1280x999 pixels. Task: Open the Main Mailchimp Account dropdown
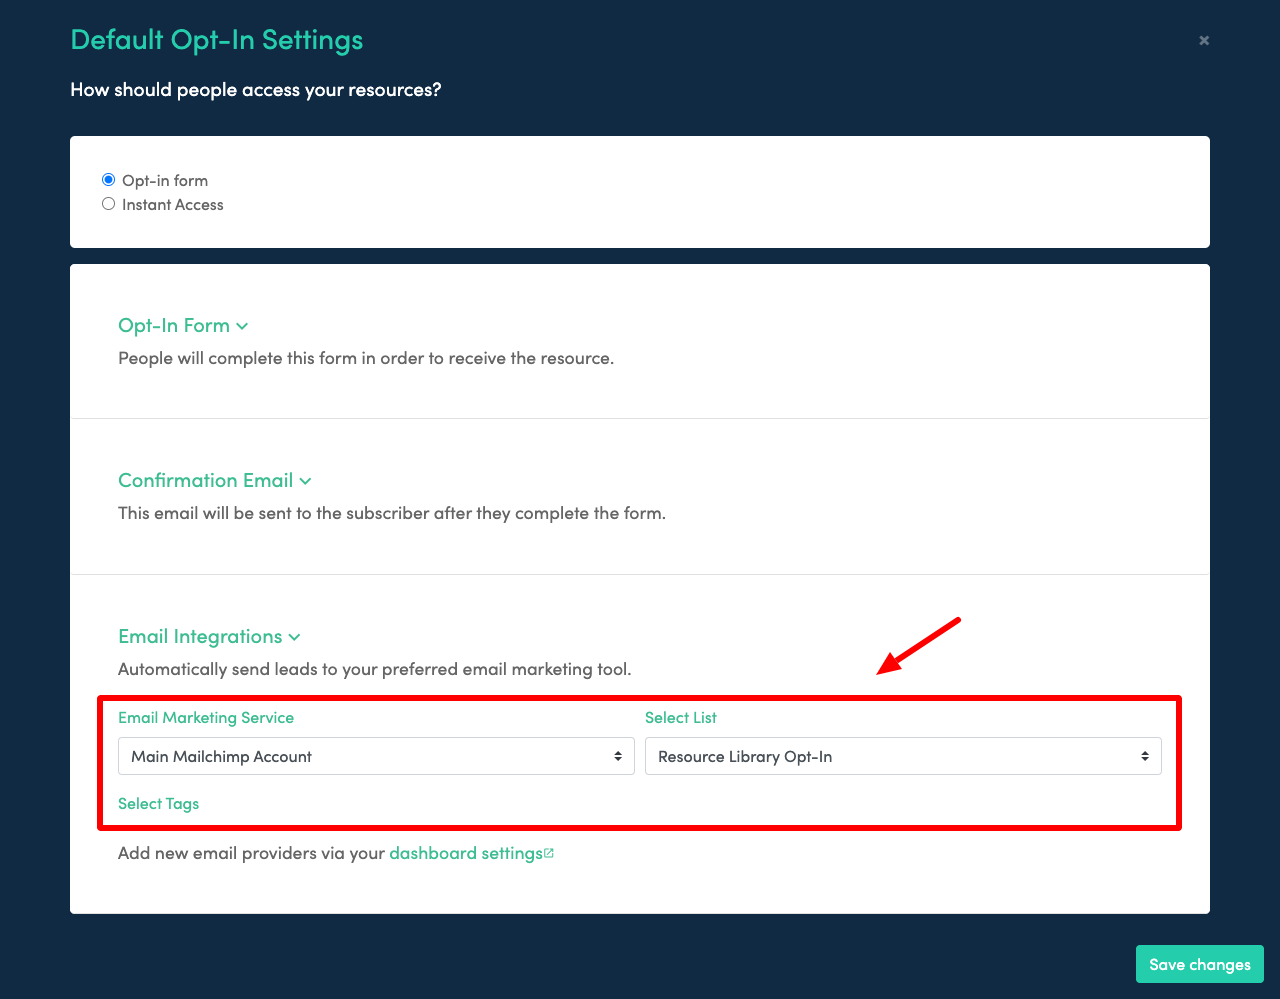(376, 756)
